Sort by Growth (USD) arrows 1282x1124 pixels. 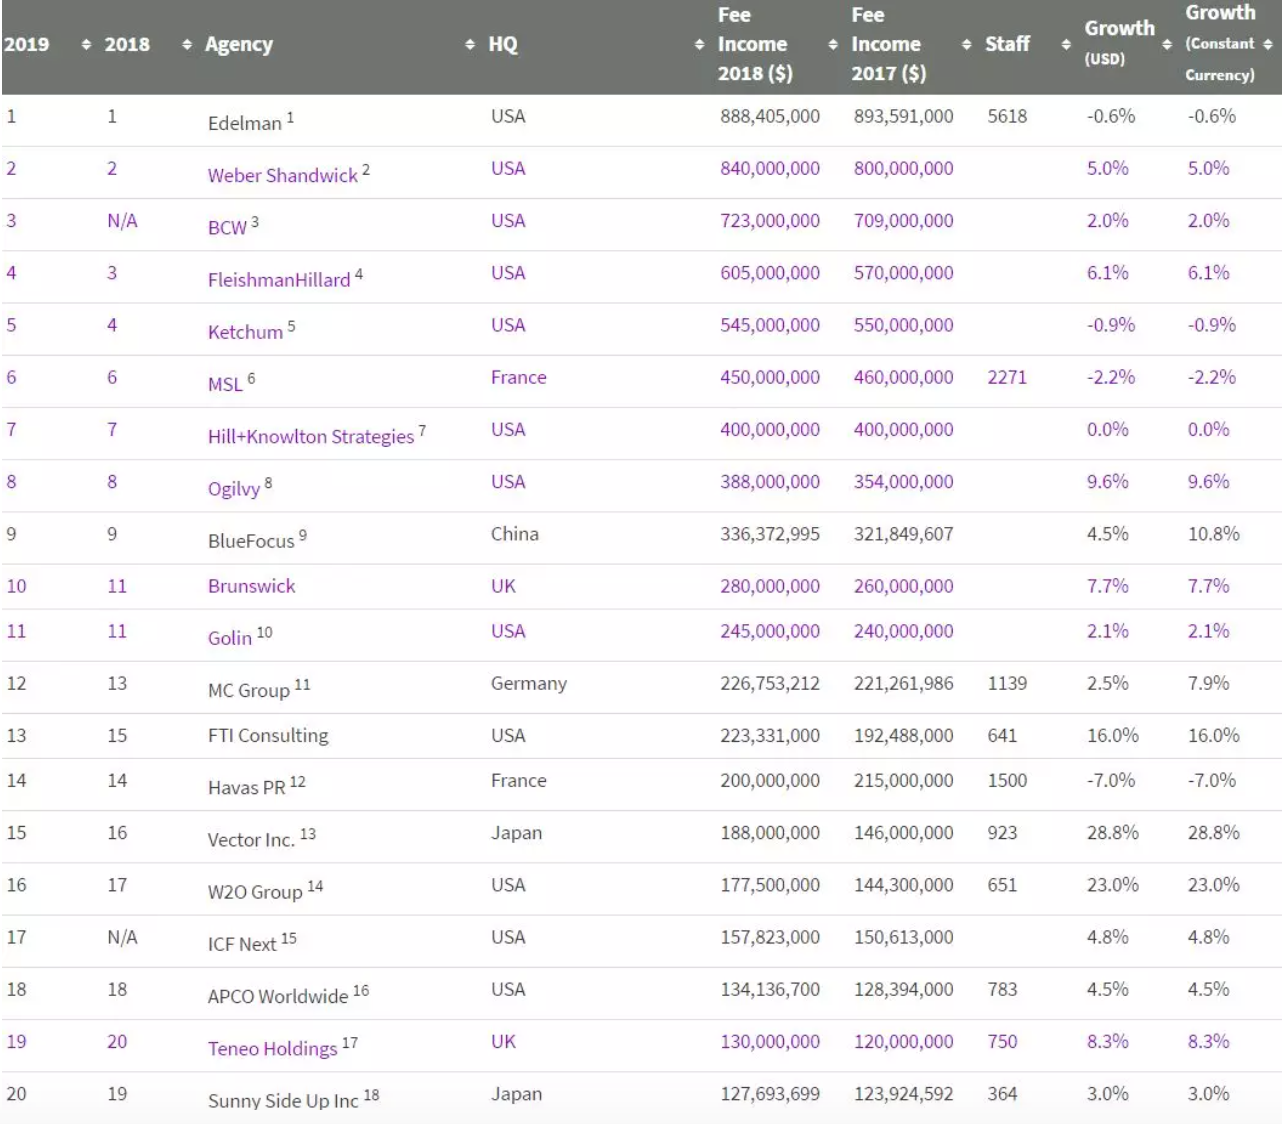[x=1167, y=45]
